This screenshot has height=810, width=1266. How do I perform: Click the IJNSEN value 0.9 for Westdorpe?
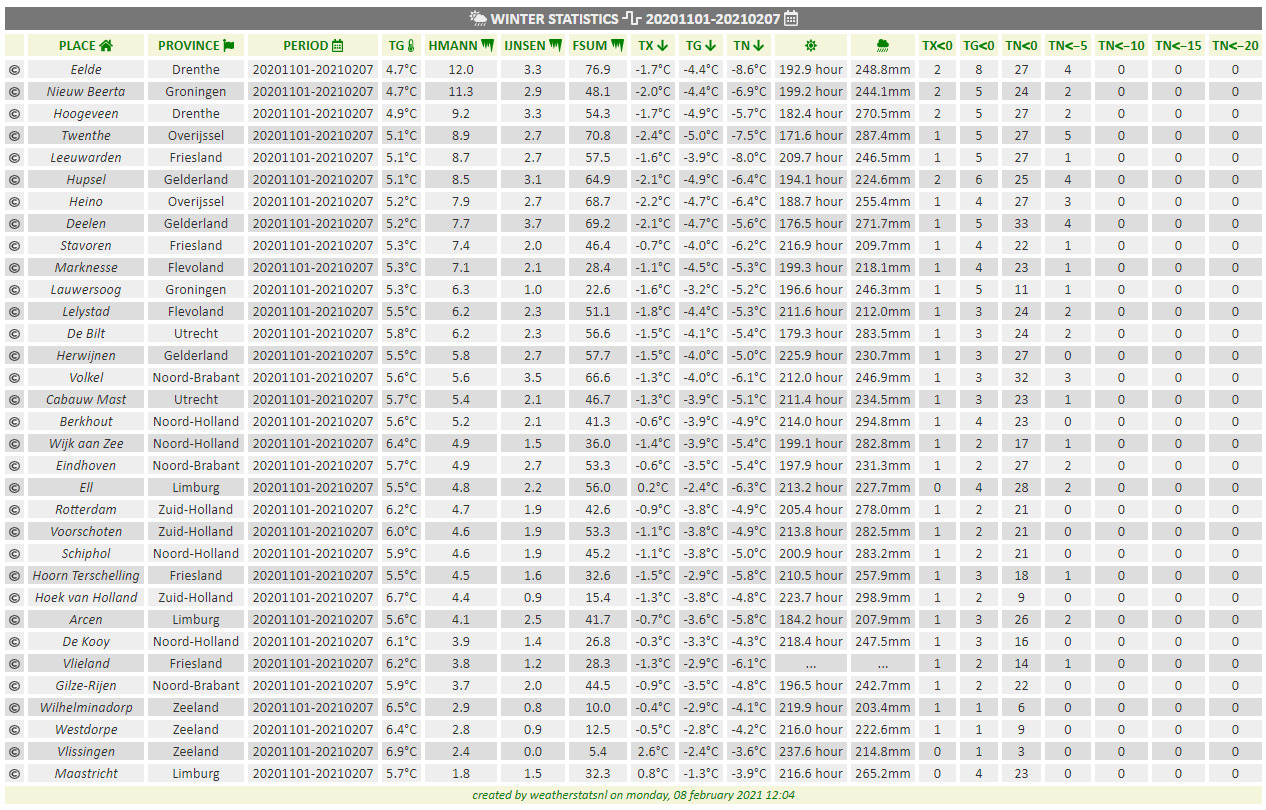point(533,730)
